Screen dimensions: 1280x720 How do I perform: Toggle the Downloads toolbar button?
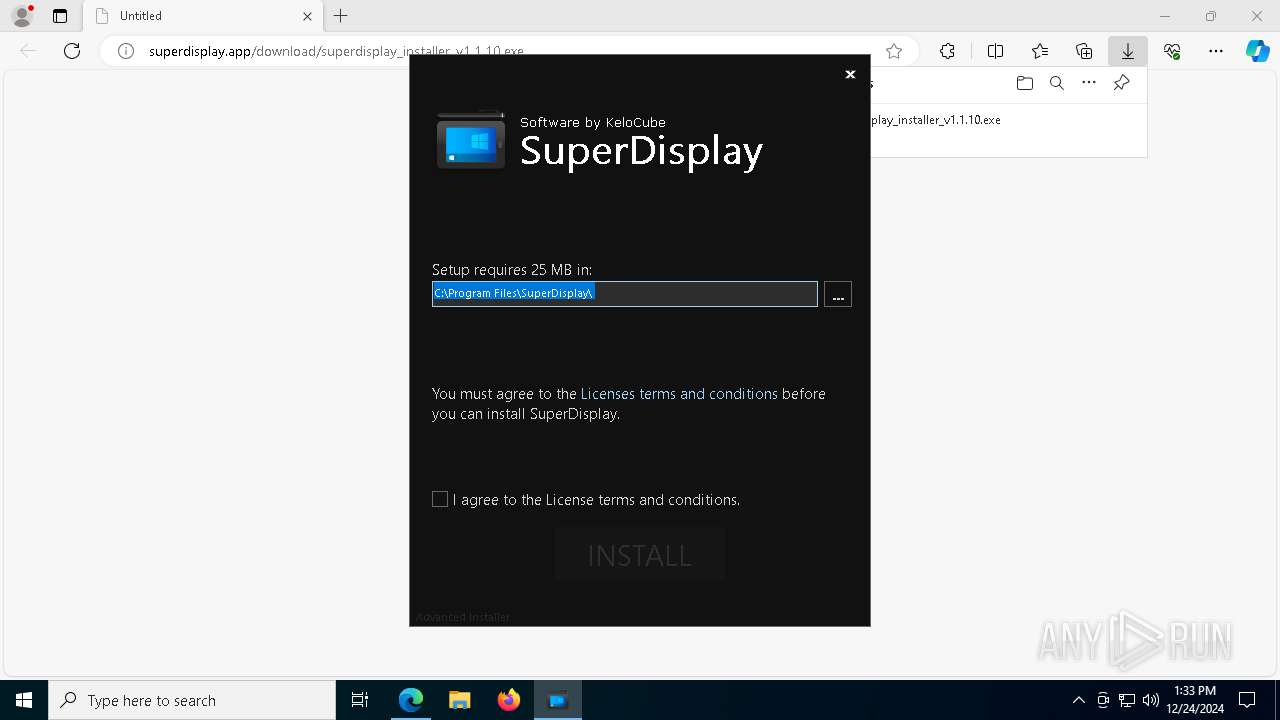coord(1128,51)
